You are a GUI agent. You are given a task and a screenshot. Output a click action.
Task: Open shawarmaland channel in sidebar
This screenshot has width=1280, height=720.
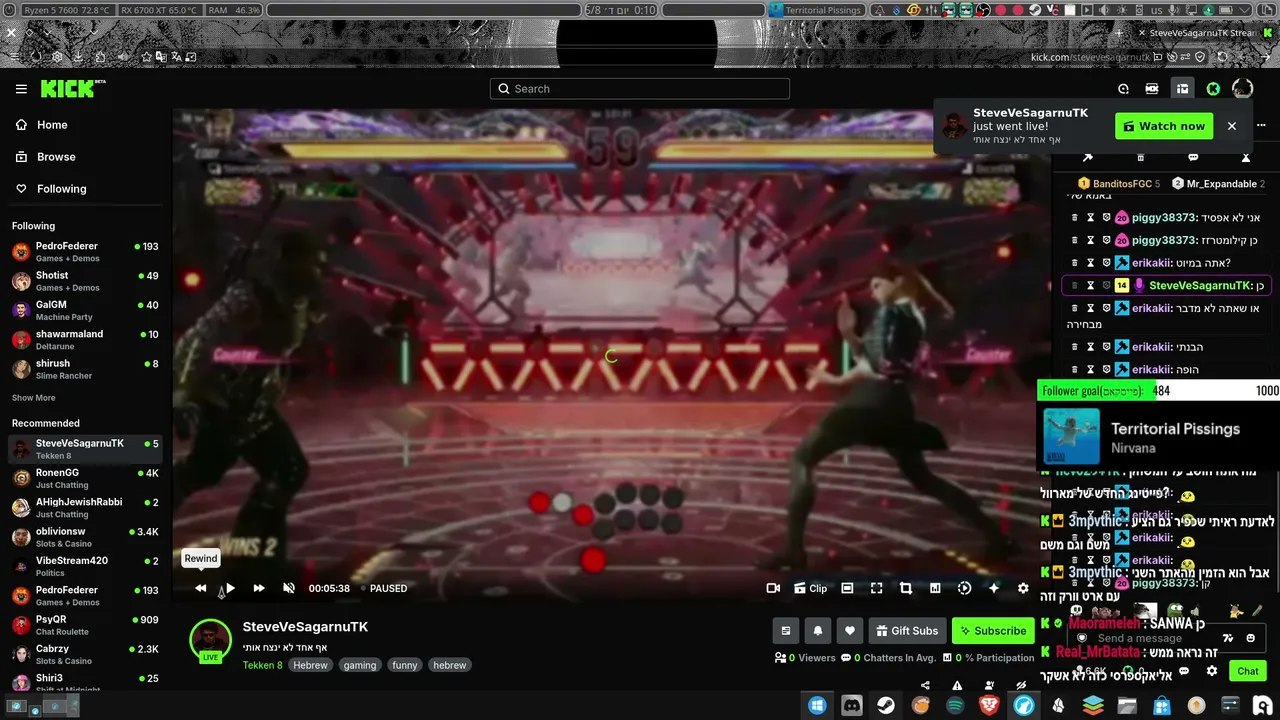coord(86,340)
